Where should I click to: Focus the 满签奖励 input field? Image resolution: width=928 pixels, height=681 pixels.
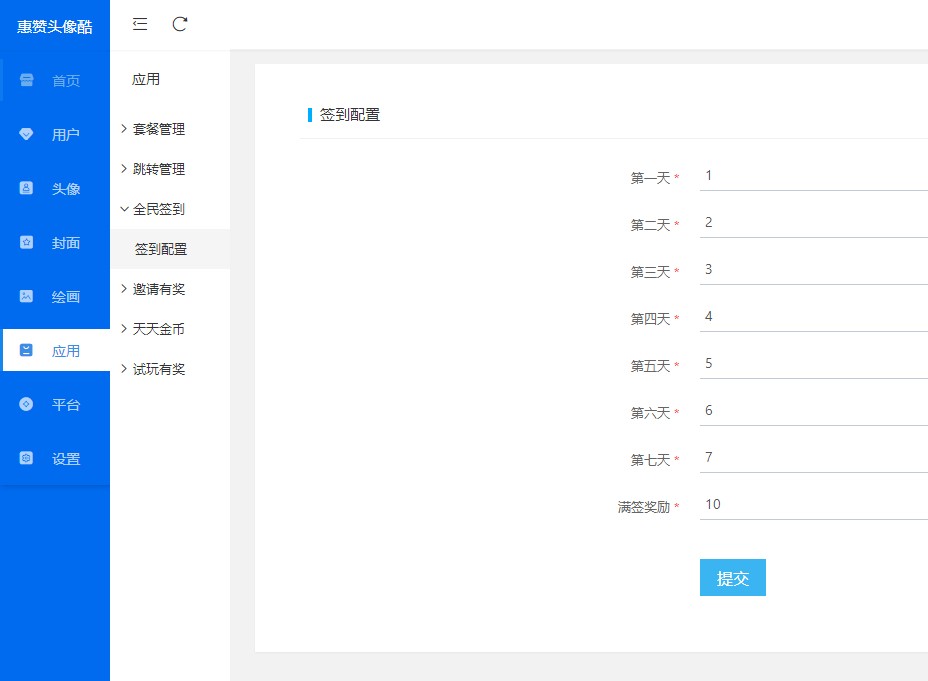(x=814, y=505)
